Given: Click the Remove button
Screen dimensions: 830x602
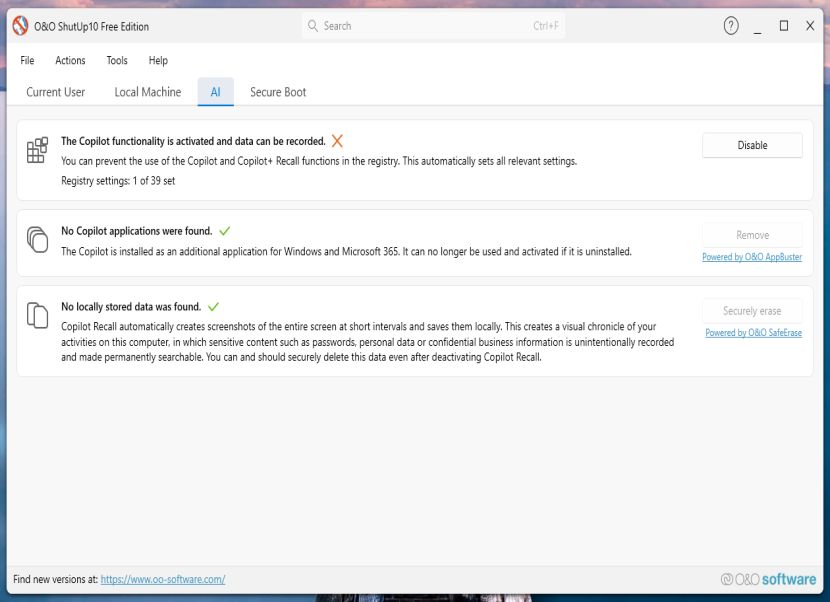Looking at the screenshot, I should (x=752, y=235).
